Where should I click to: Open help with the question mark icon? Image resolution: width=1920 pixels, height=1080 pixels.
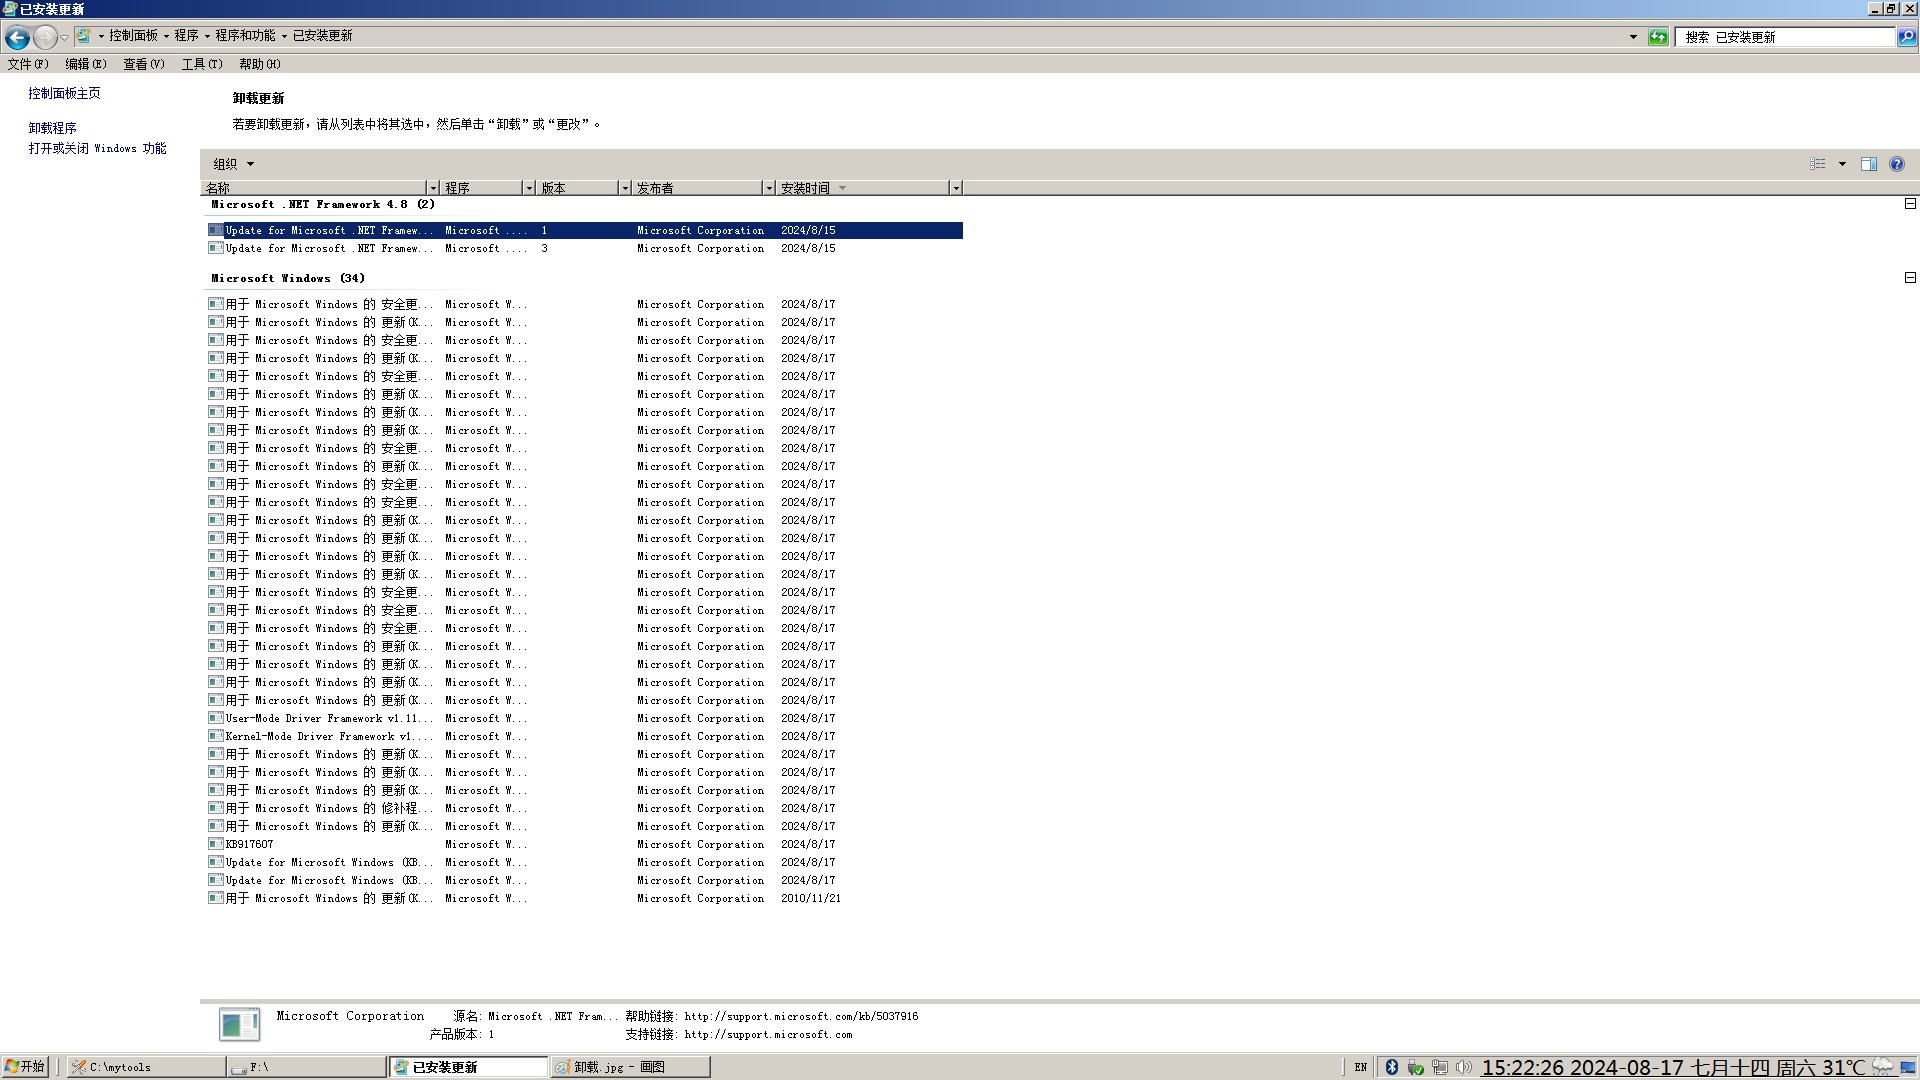pyautogui.click(x=1897, y=164)
